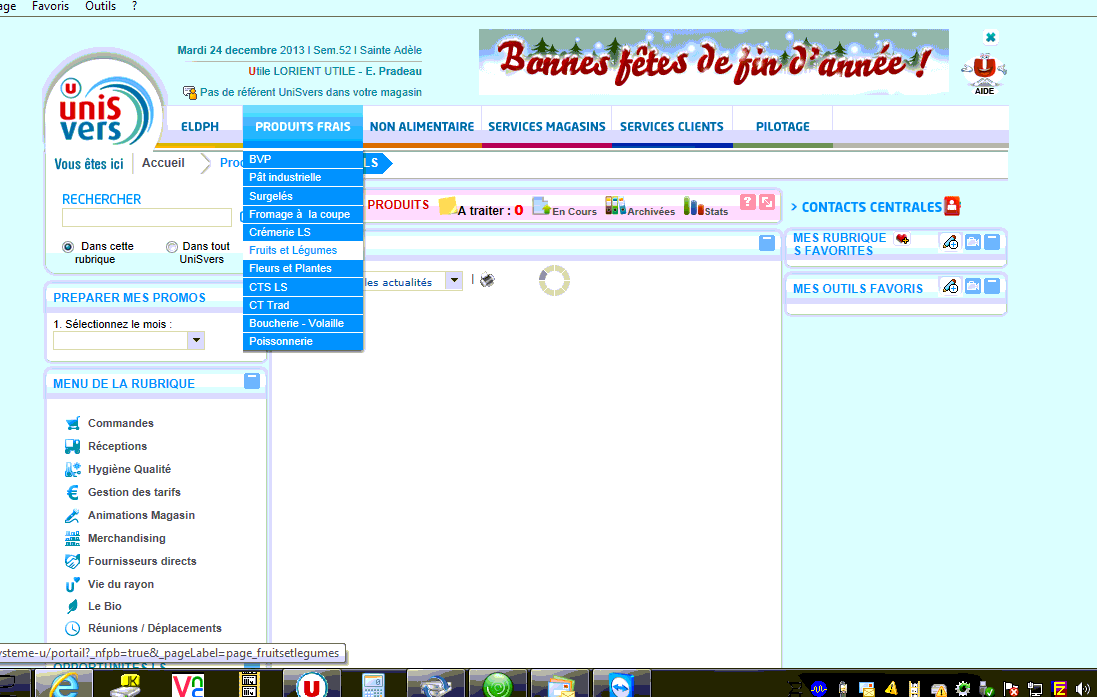Click the add-favorite heart icon in Mes Rubriques
This screenshot has width=1097, height=697.
tap(902, 239)
